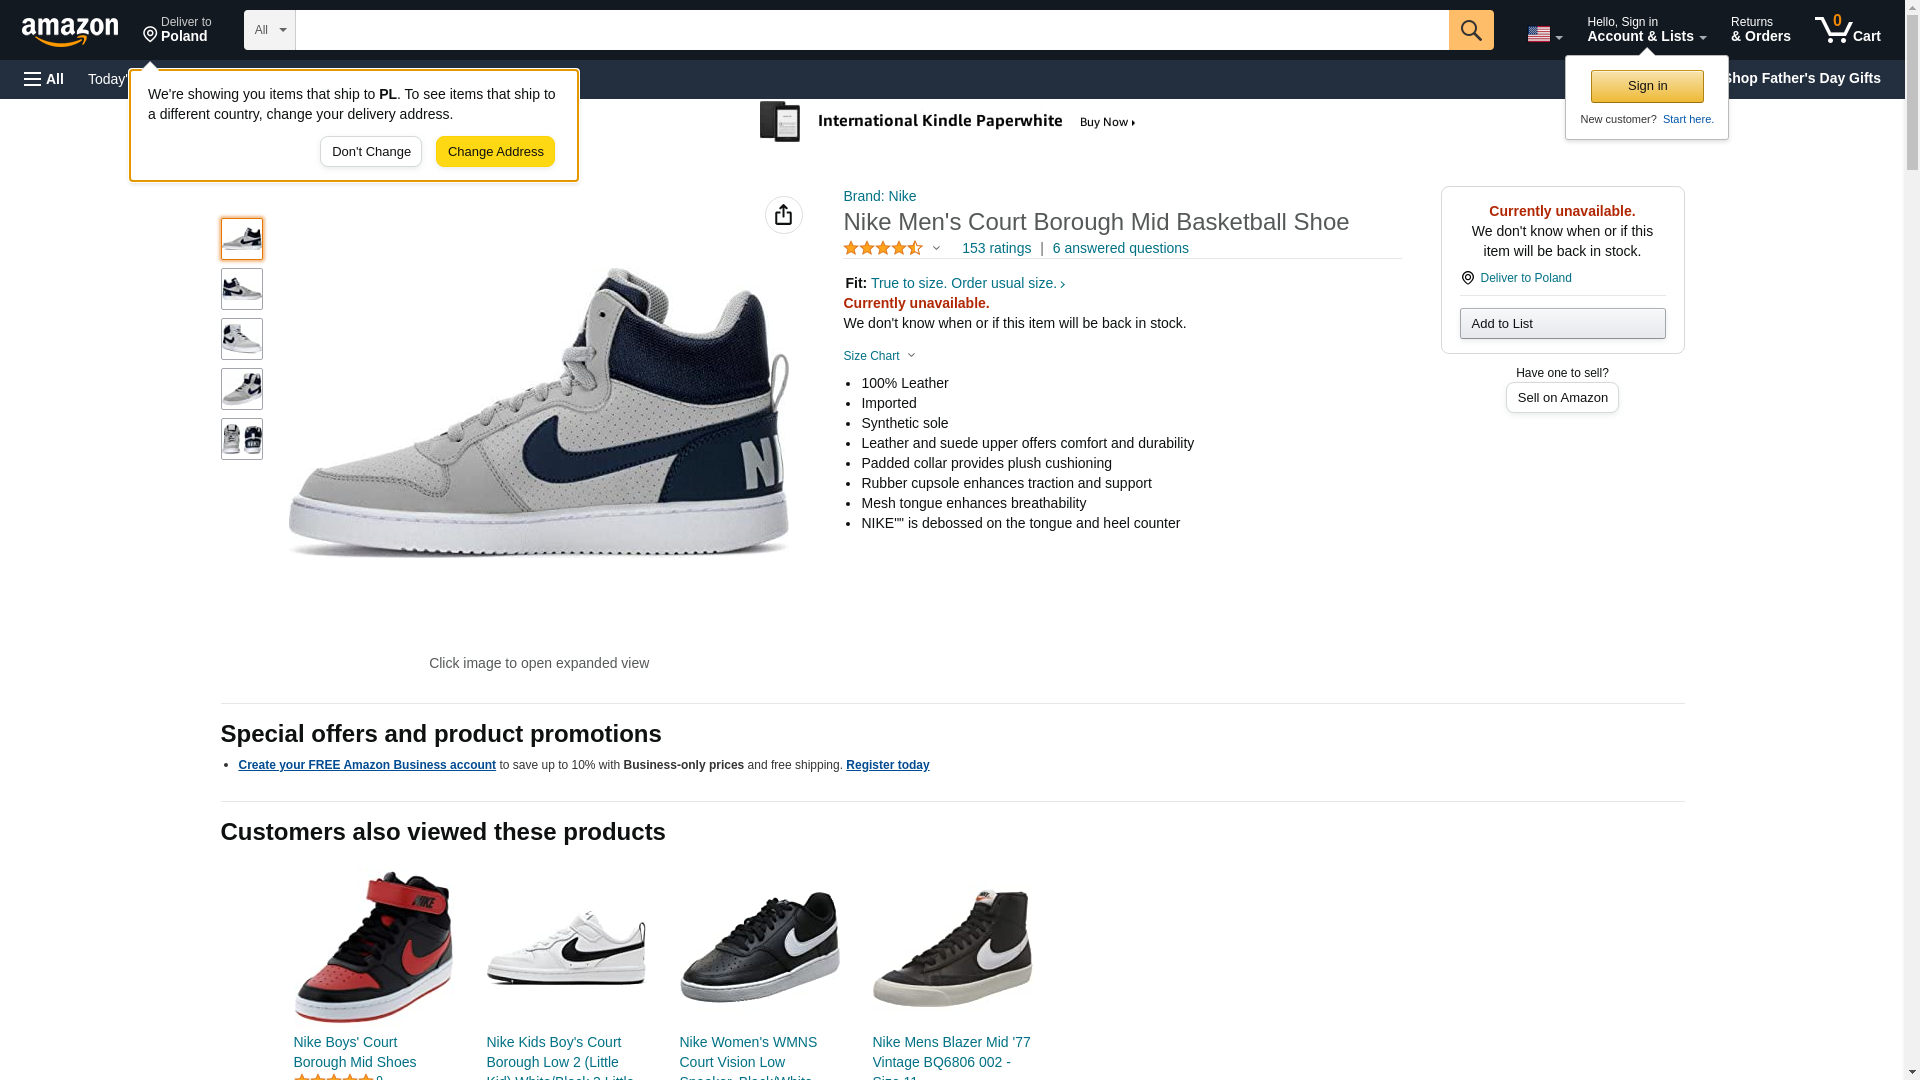The height and width of the screenshot is (1080, 1920).
Task: Click the magnifying glass search button
Action: click(1470, 30)
